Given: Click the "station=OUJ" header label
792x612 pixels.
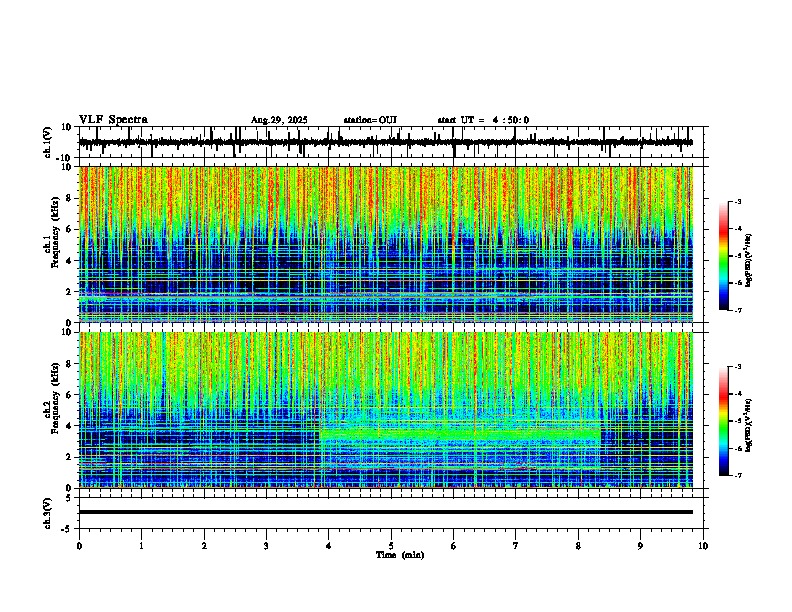Looking at the screenshot, I should tap(370, 120).
